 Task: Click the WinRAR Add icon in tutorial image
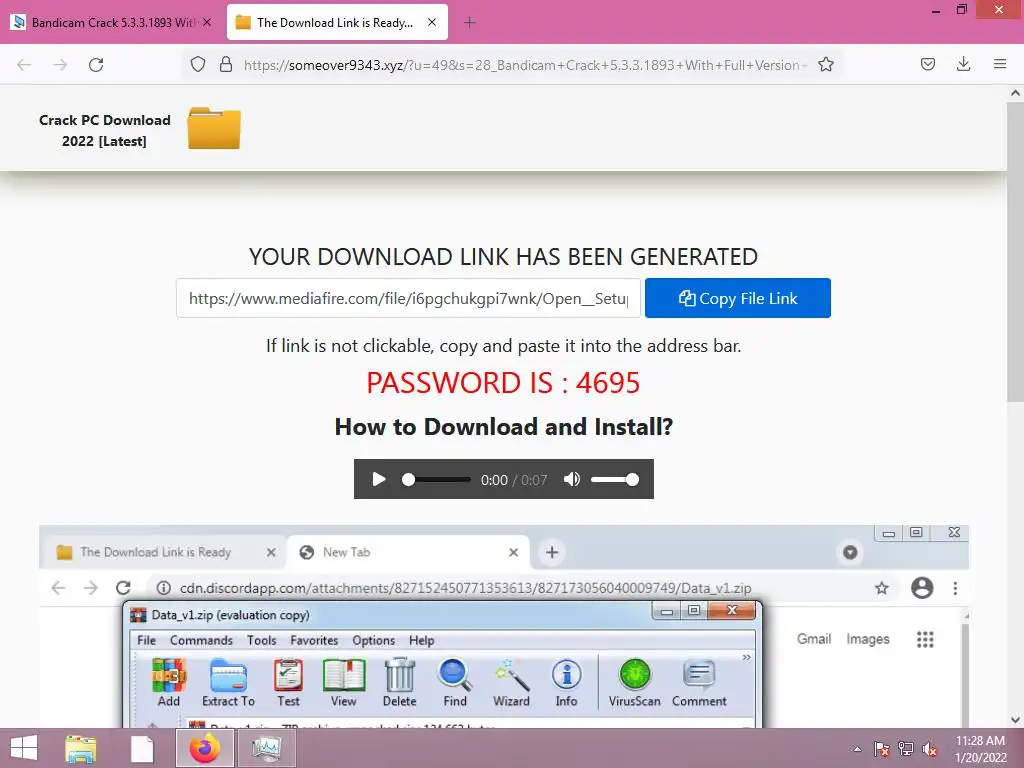point(168,683)
